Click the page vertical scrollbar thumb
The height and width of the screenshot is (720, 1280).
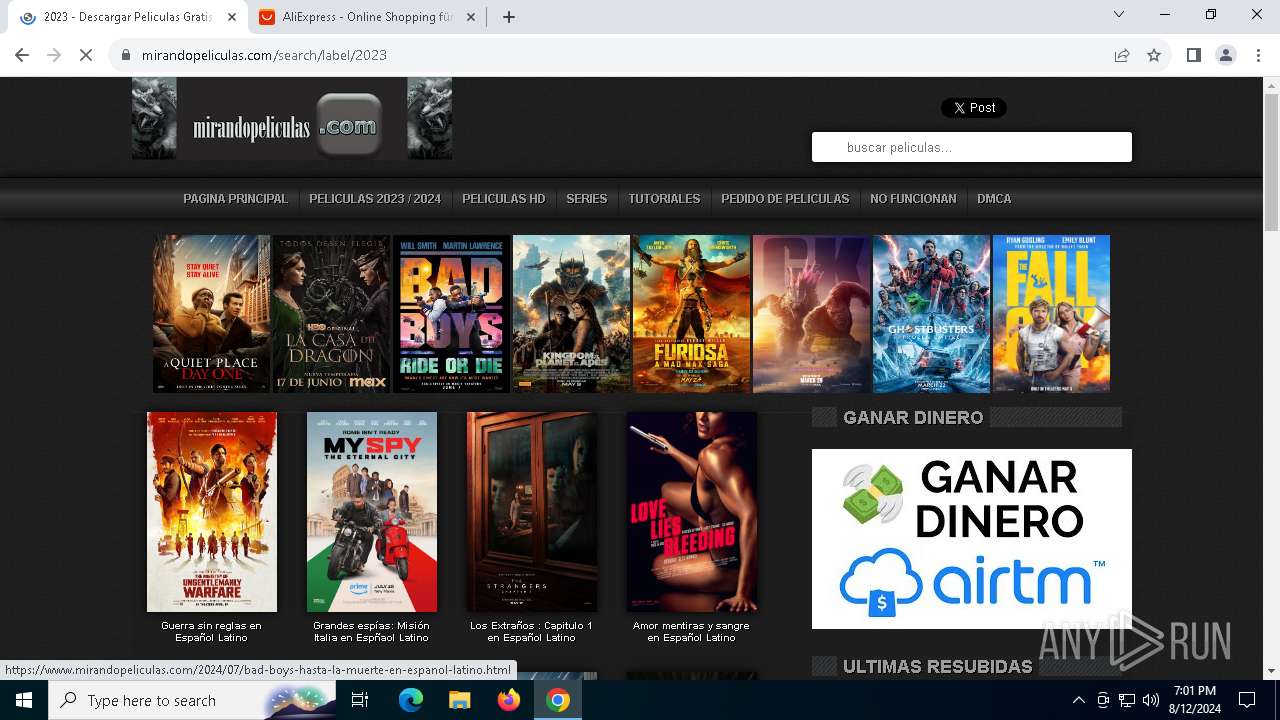pos(1271,163)
